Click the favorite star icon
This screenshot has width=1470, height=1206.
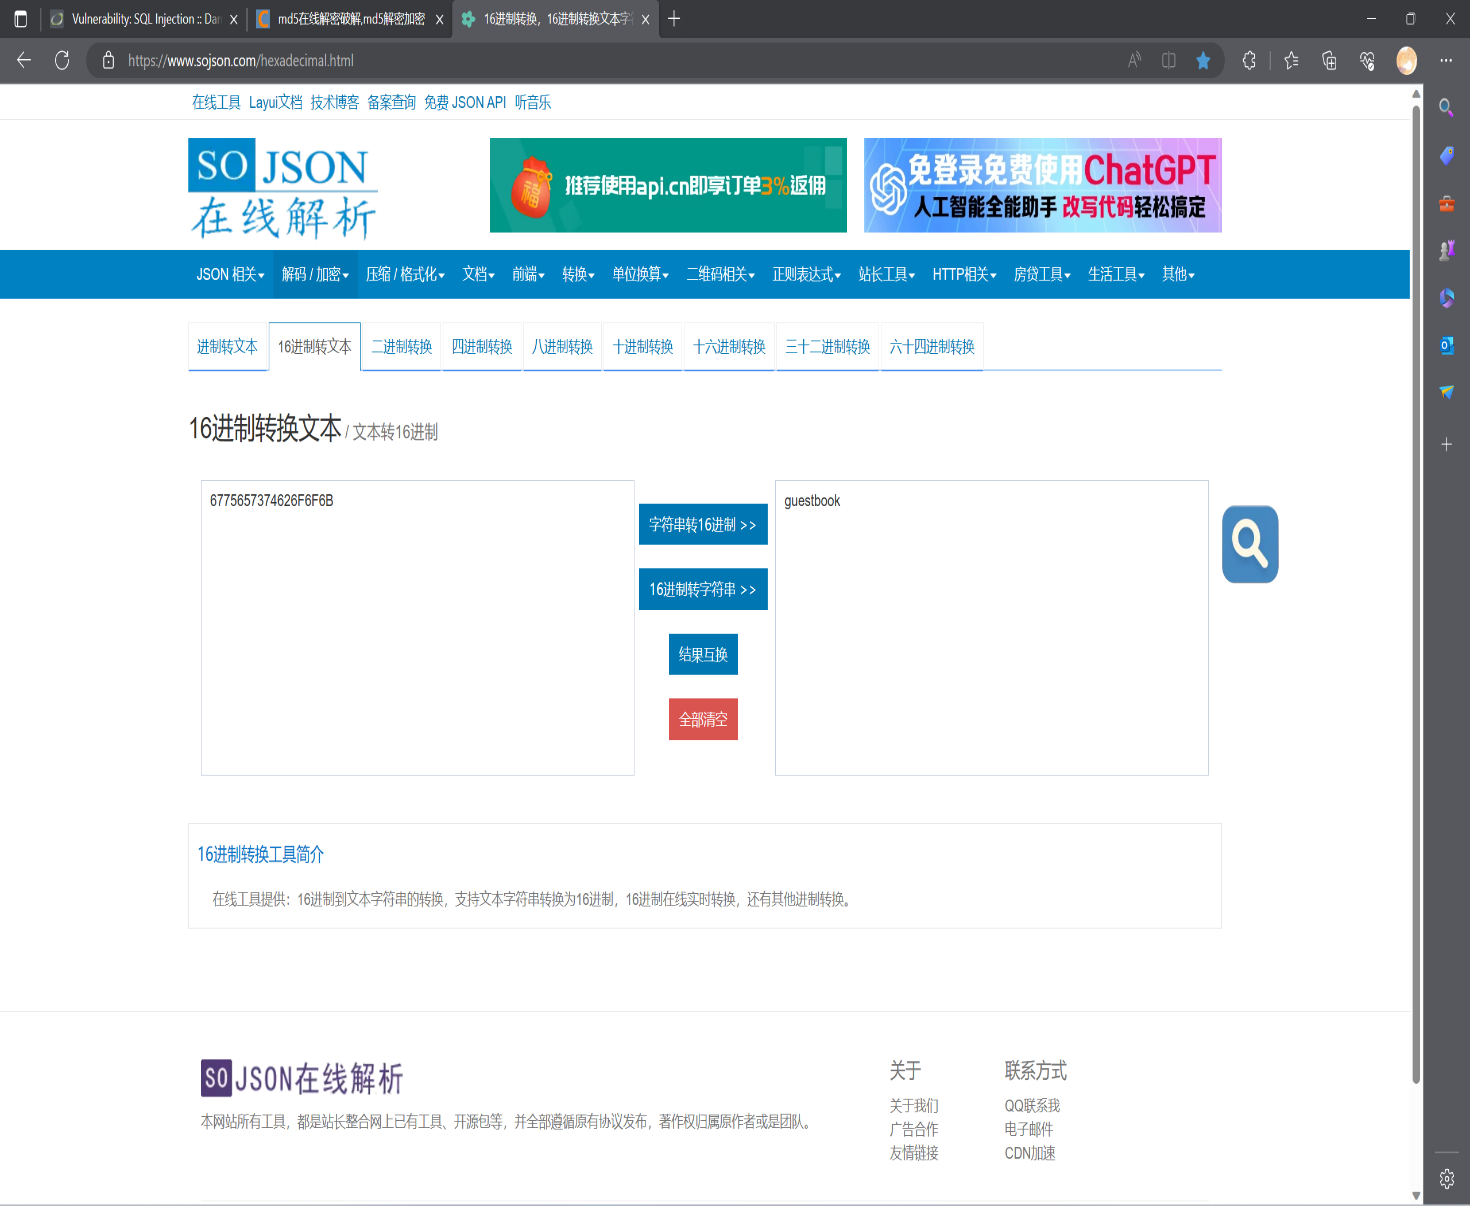[1203, 60]
